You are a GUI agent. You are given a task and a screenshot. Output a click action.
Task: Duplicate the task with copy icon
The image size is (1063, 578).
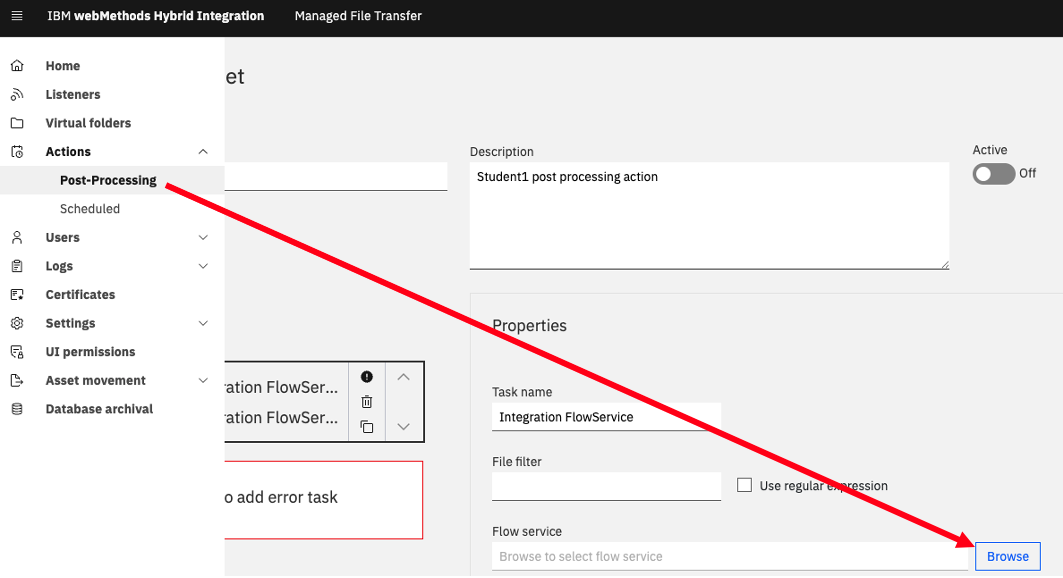367,427
